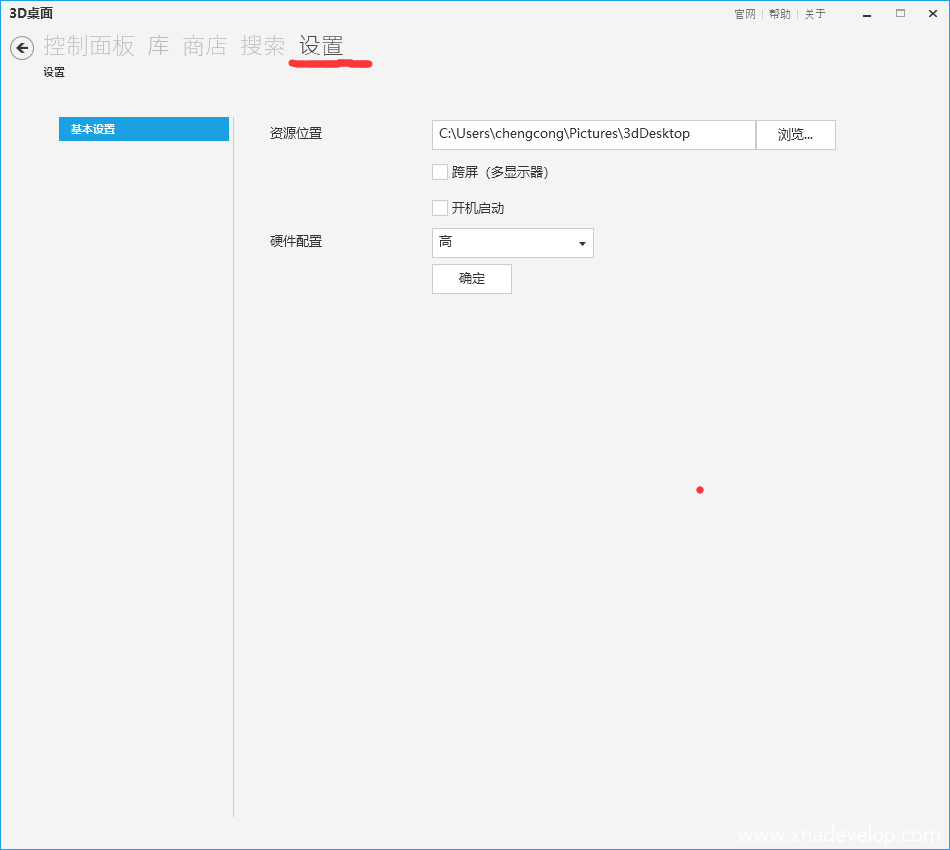Open the 搜索 tab

coord(263,46)
